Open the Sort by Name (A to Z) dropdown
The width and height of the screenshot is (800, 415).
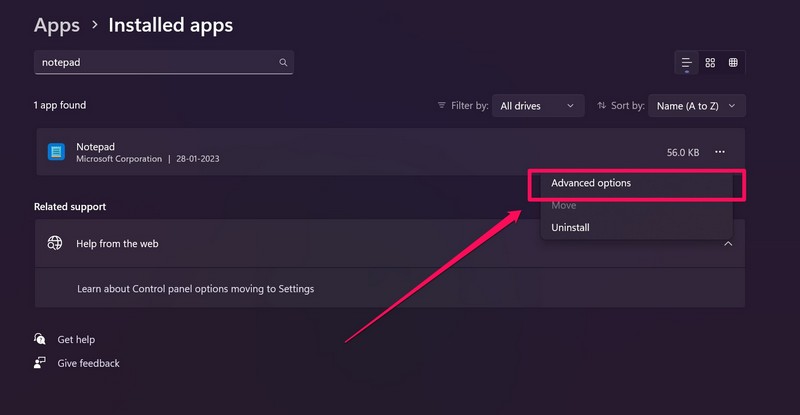696,105
